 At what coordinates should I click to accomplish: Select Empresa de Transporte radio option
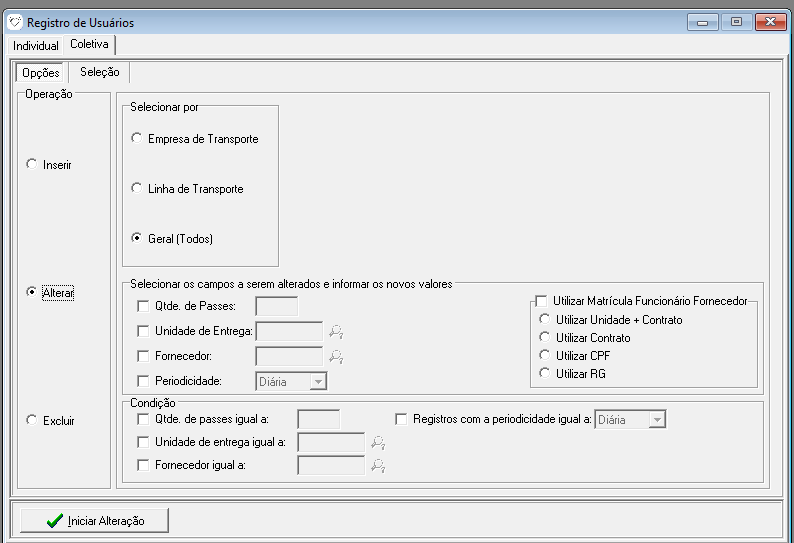coord(137,139)
